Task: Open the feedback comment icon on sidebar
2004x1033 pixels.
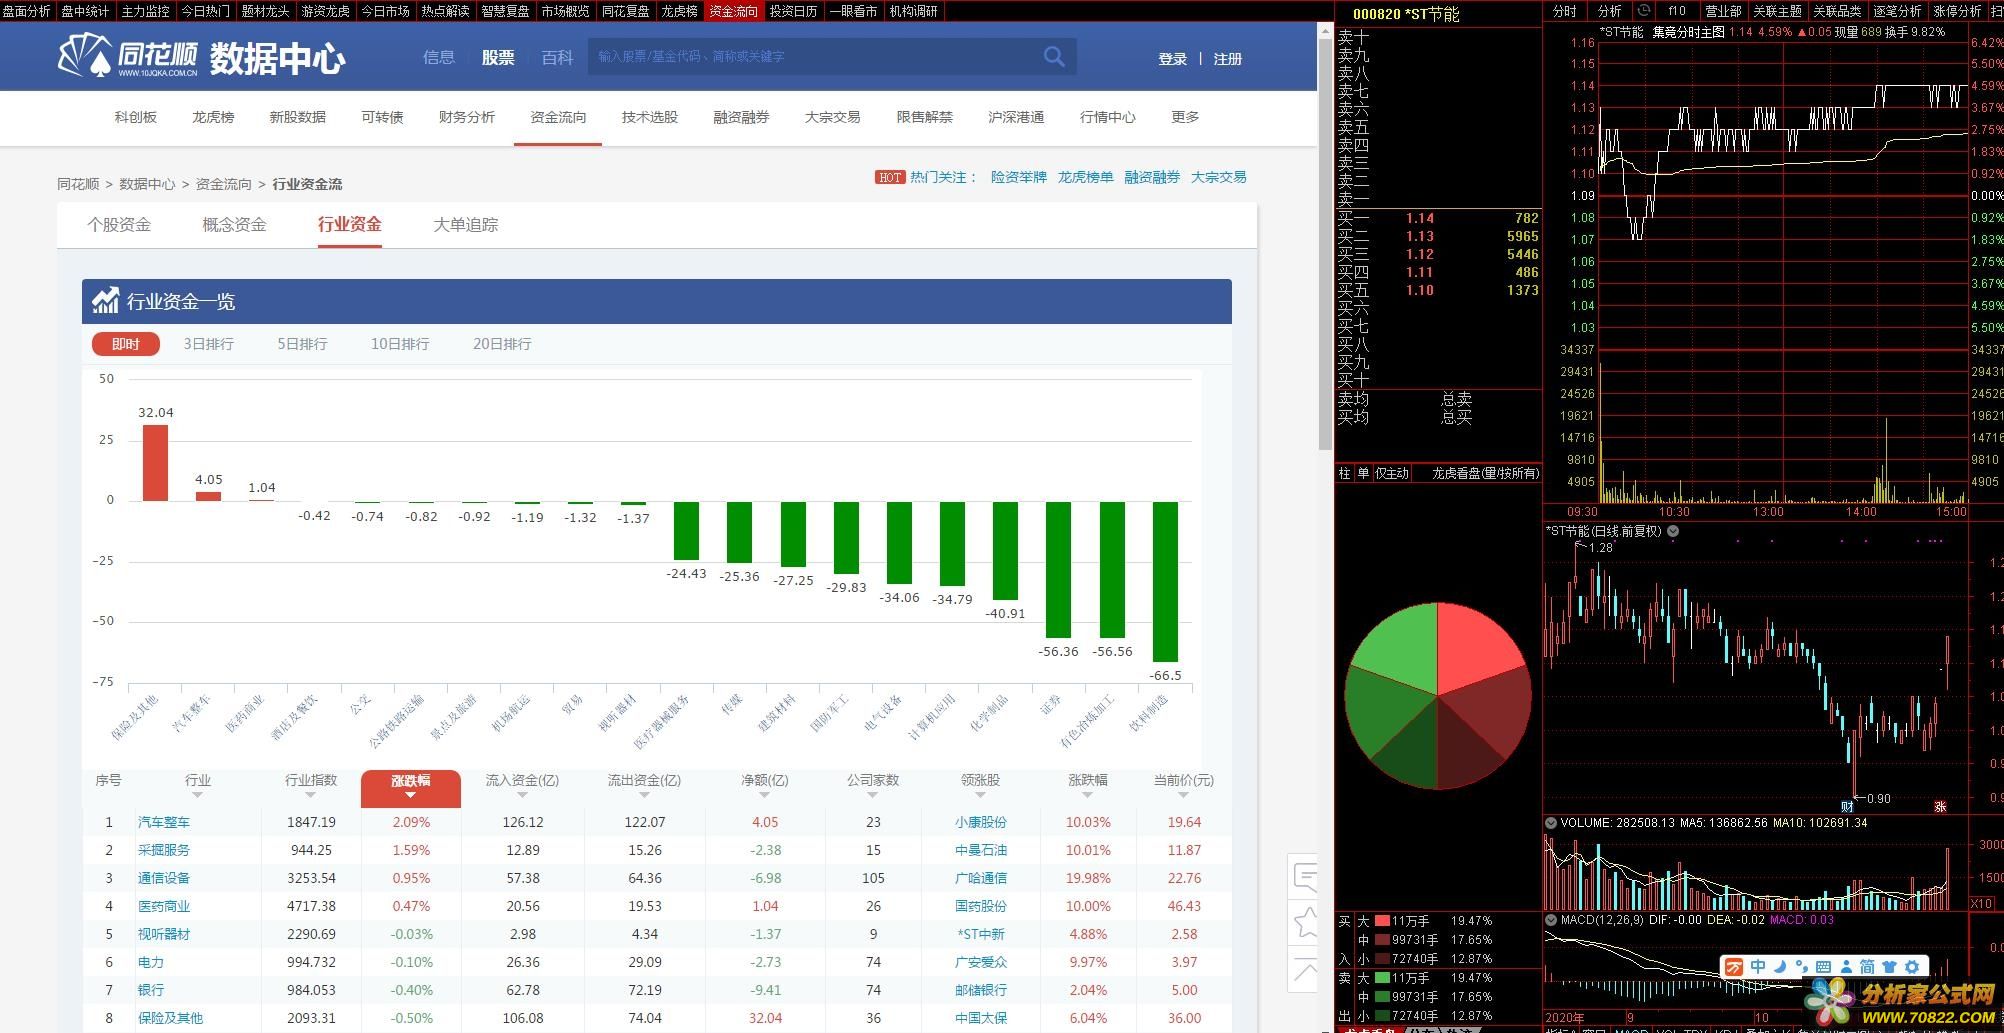Action: 1305,877
